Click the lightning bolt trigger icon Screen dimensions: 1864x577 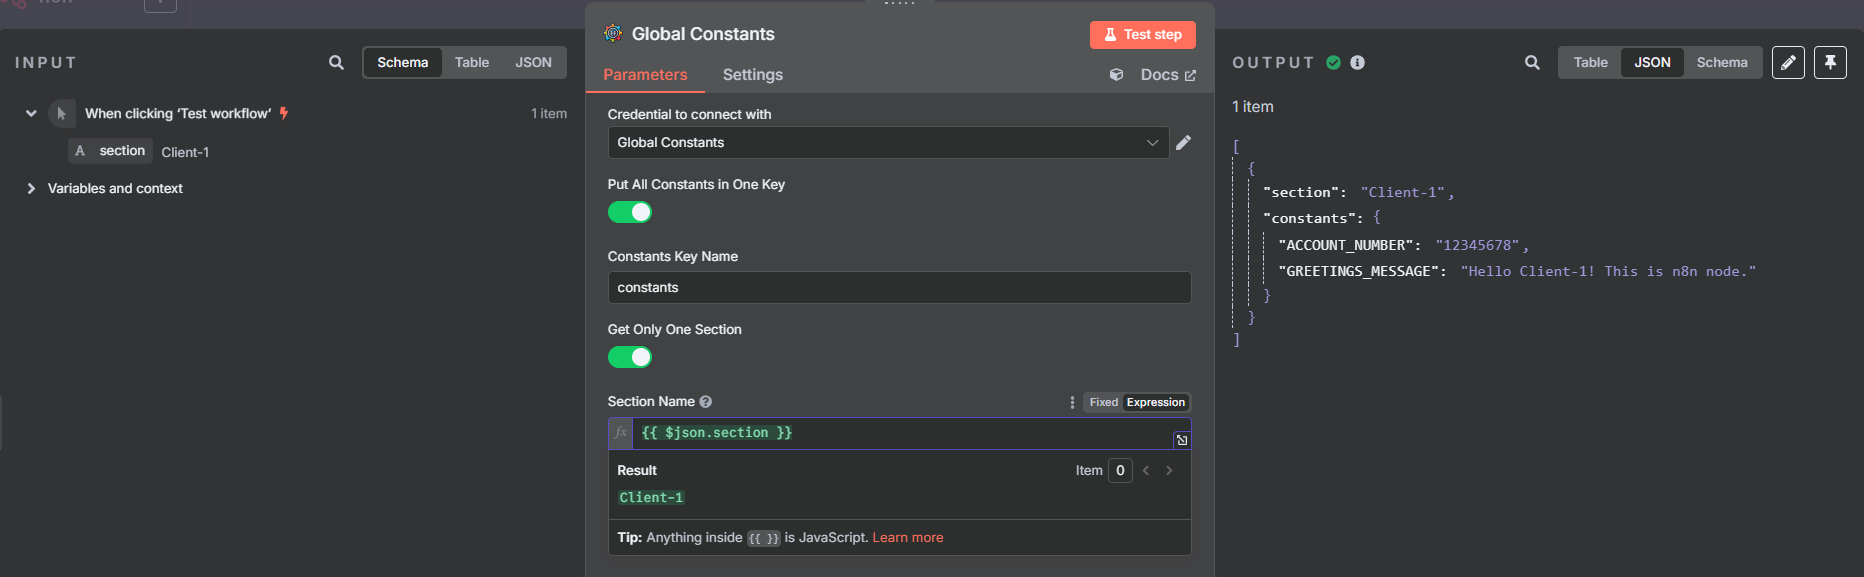[284, 113]
